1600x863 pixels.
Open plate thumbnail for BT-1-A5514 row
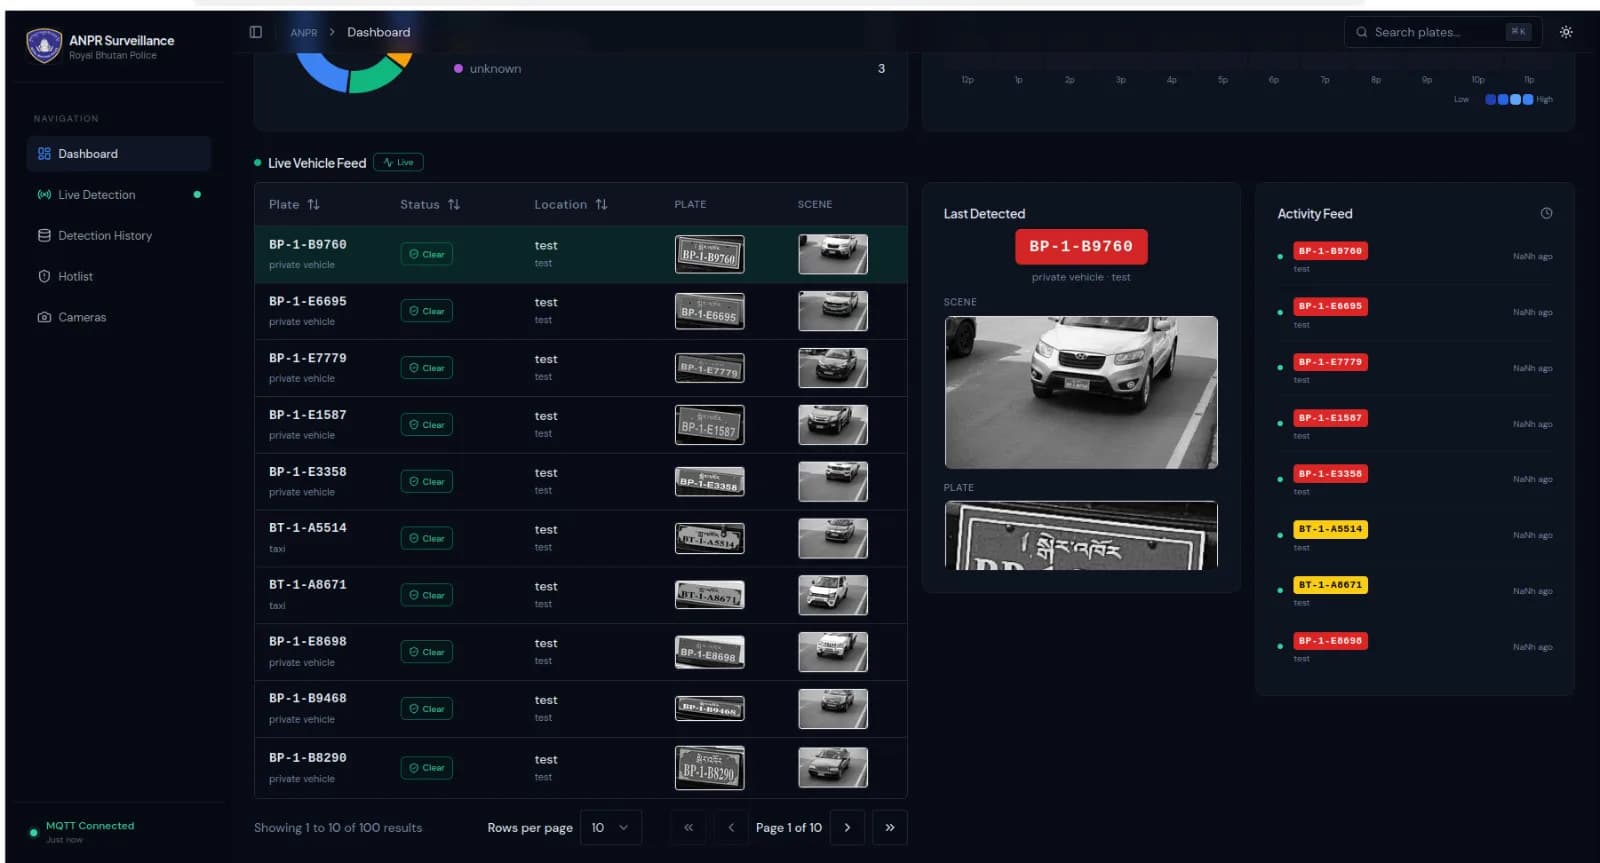(x=710, y=538)
